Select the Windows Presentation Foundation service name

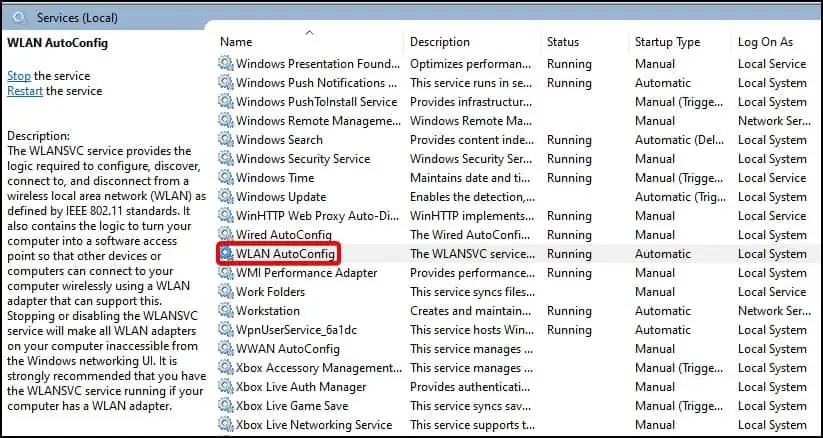[318, 64]
